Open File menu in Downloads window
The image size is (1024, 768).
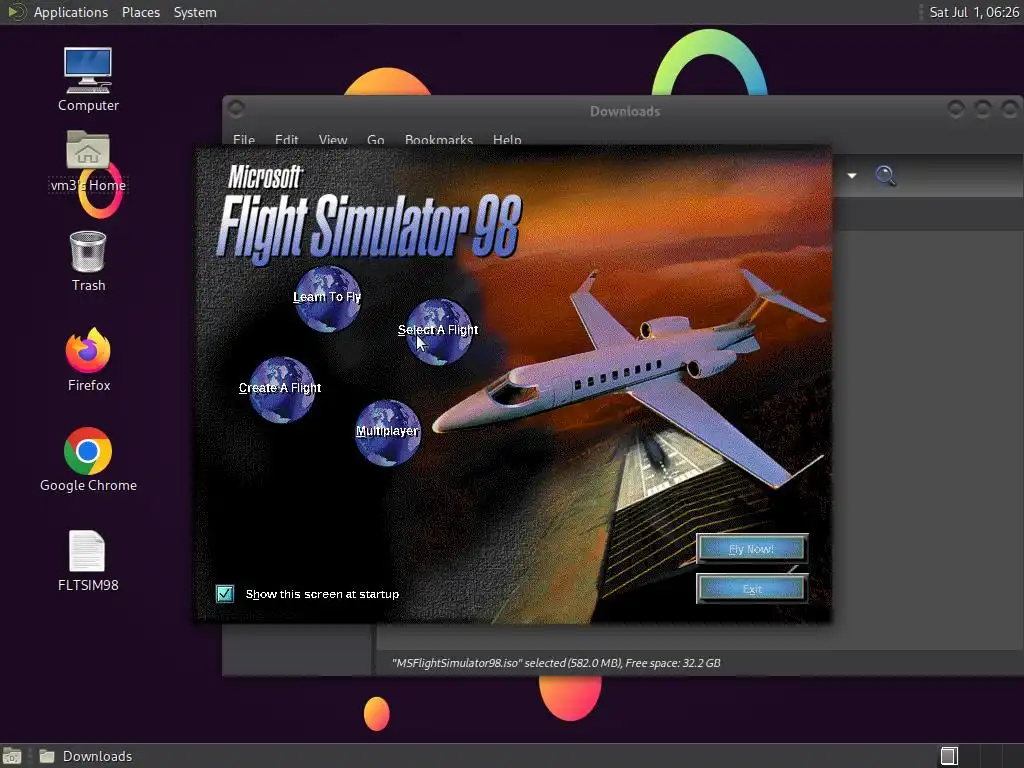click(244, 139)
